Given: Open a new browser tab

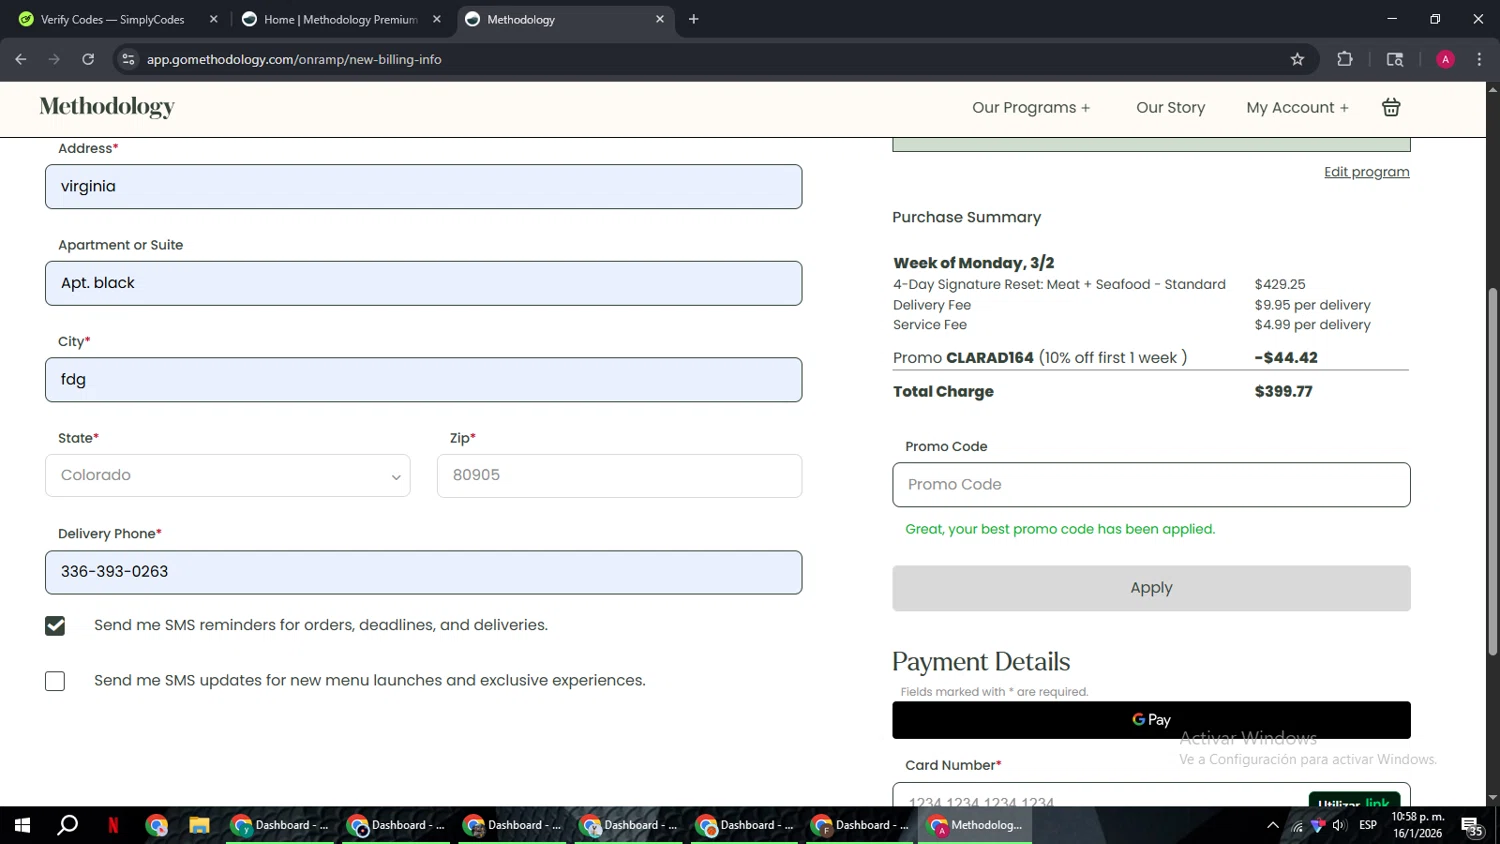Looking at the screenshot, I should pos(693,19).
